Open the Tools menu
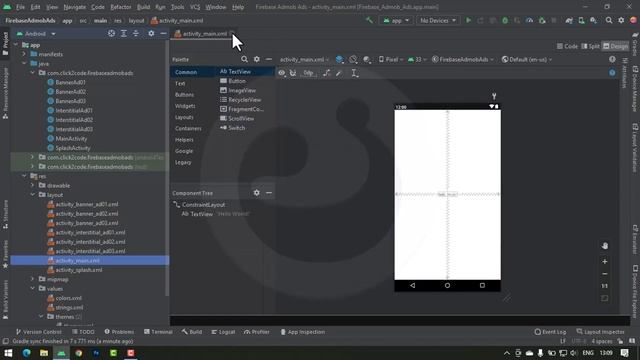Viewport: 640px width, 360px height. pyautogui.click(x=177, y=7)
